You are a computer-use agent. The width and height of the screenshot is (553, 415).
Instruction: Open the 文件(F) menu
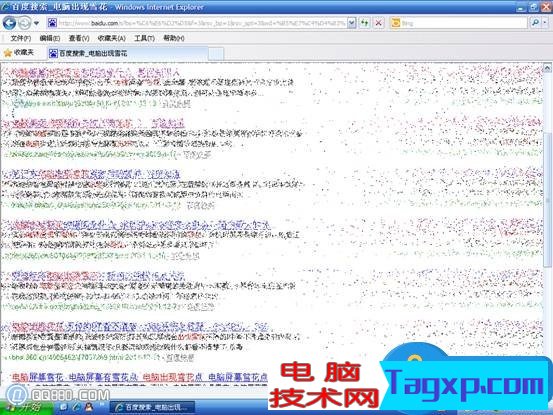(21, 38)
